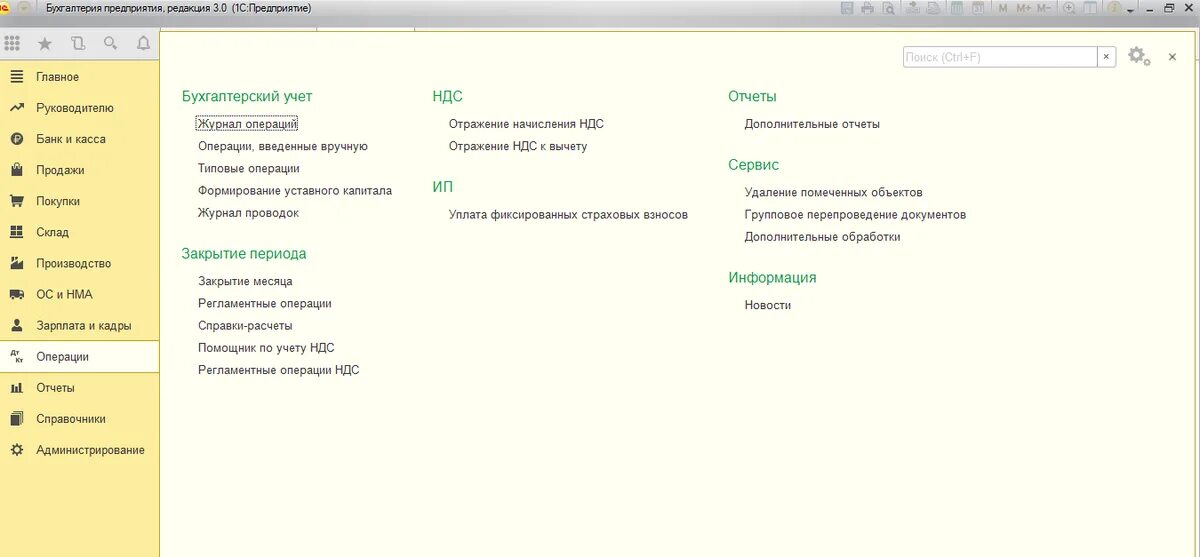The height and width of the screenshot is (557, 1200).
Task: Close the functions menu with the x icon
Action: (1173, 58)
